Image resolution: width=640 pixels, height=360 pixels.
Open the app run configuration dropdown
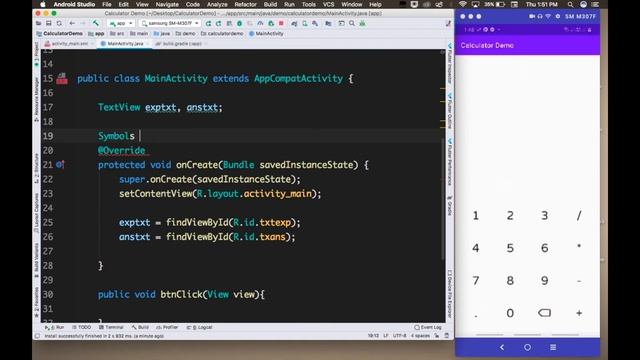tap(121, 23)
